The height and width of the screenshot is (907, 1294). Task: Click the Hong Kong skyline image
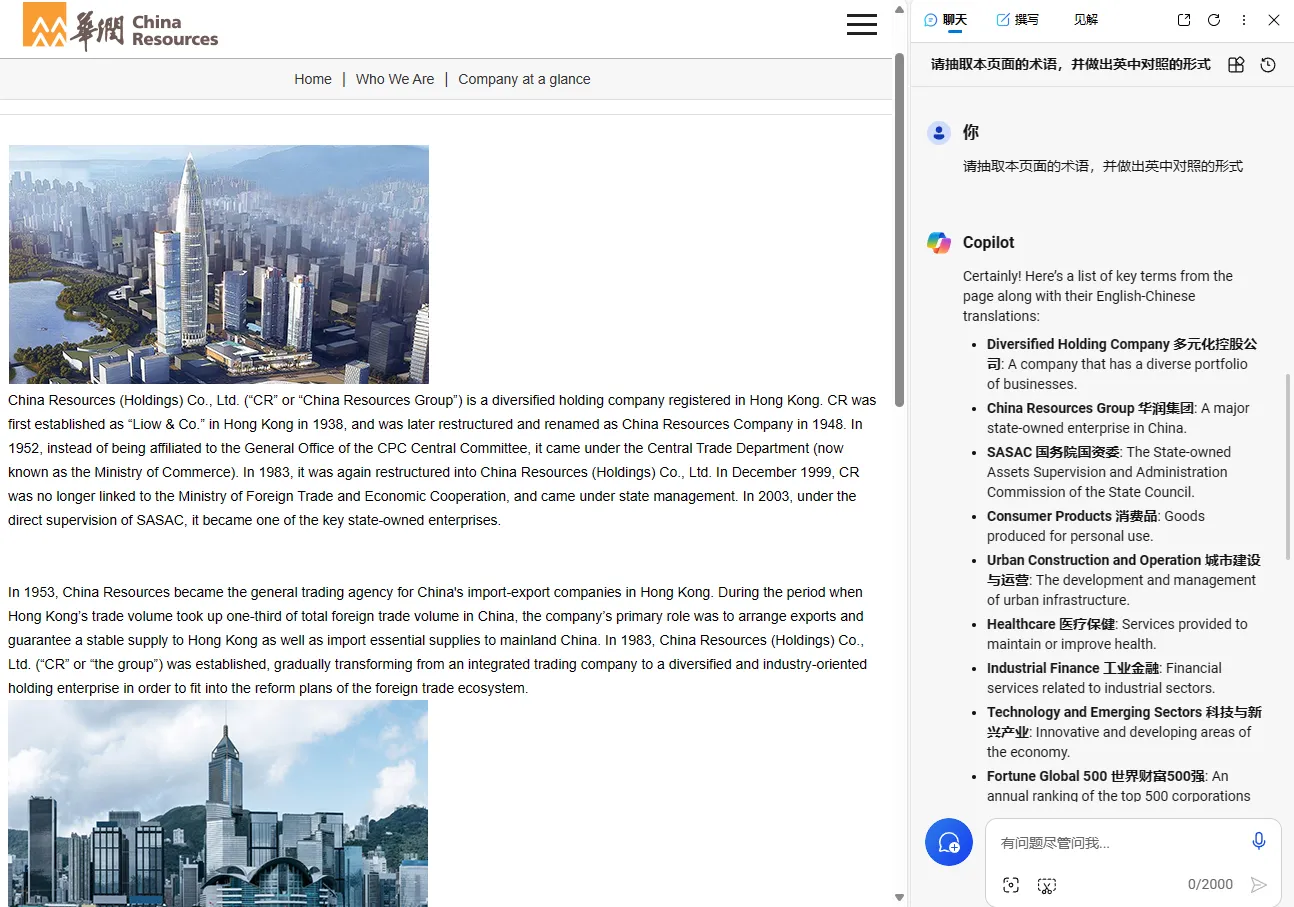point(218,803)
